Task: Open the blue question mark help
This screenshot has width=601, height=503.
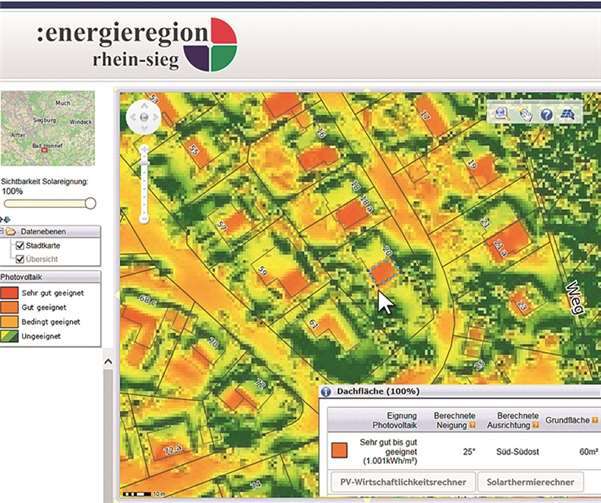Action: point(547,114)
